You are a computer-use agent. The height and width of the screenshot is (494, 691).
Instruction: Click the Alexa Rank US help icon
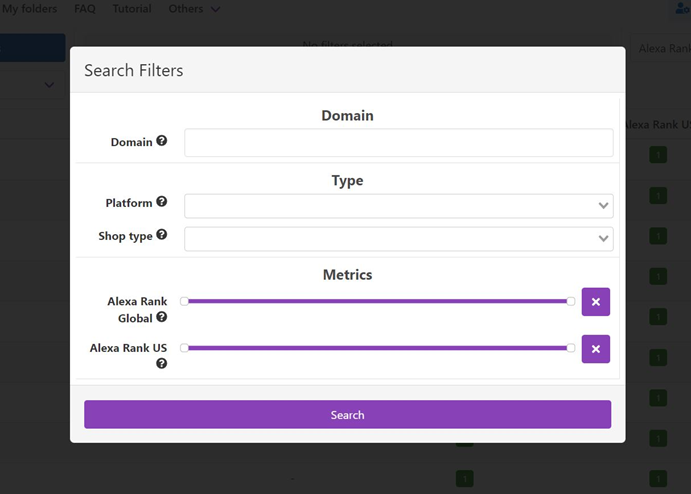[x=162, y=364]
